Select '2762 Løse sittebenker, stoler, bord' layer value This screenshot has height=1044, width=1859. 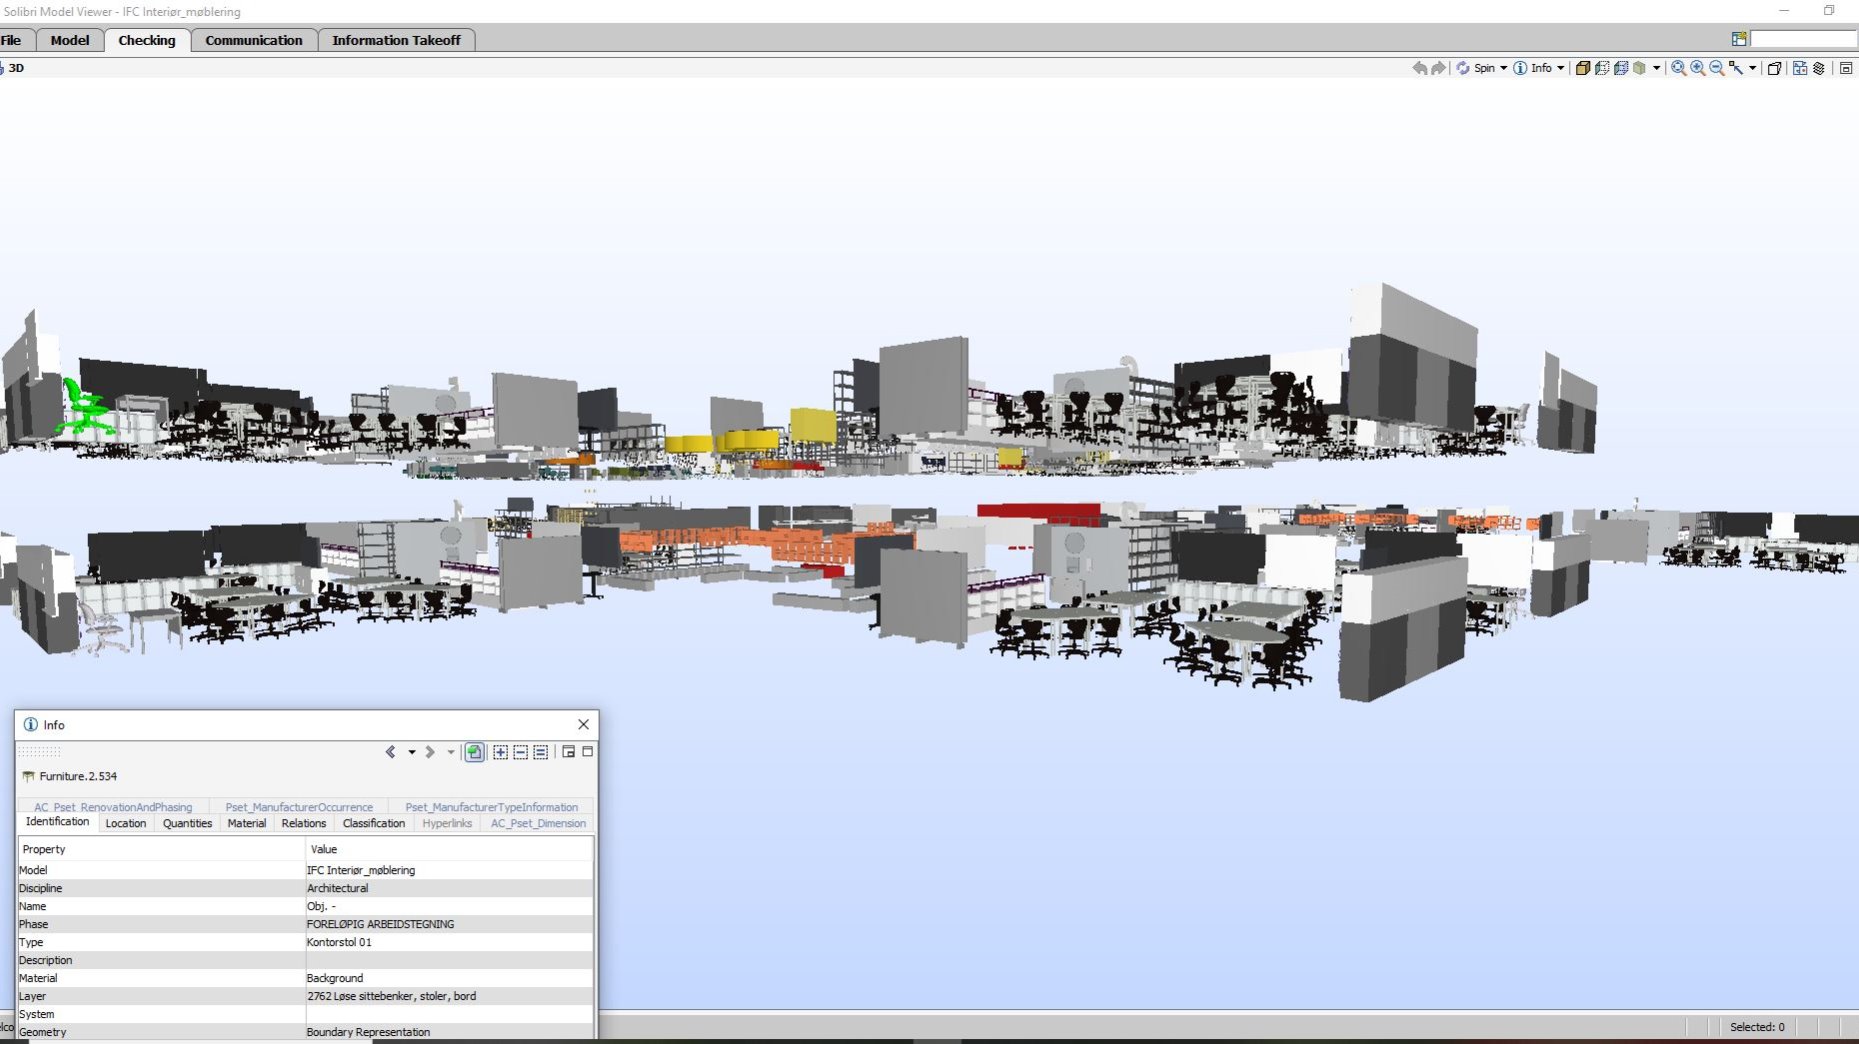pyautogui.click(x=391, y=996)
